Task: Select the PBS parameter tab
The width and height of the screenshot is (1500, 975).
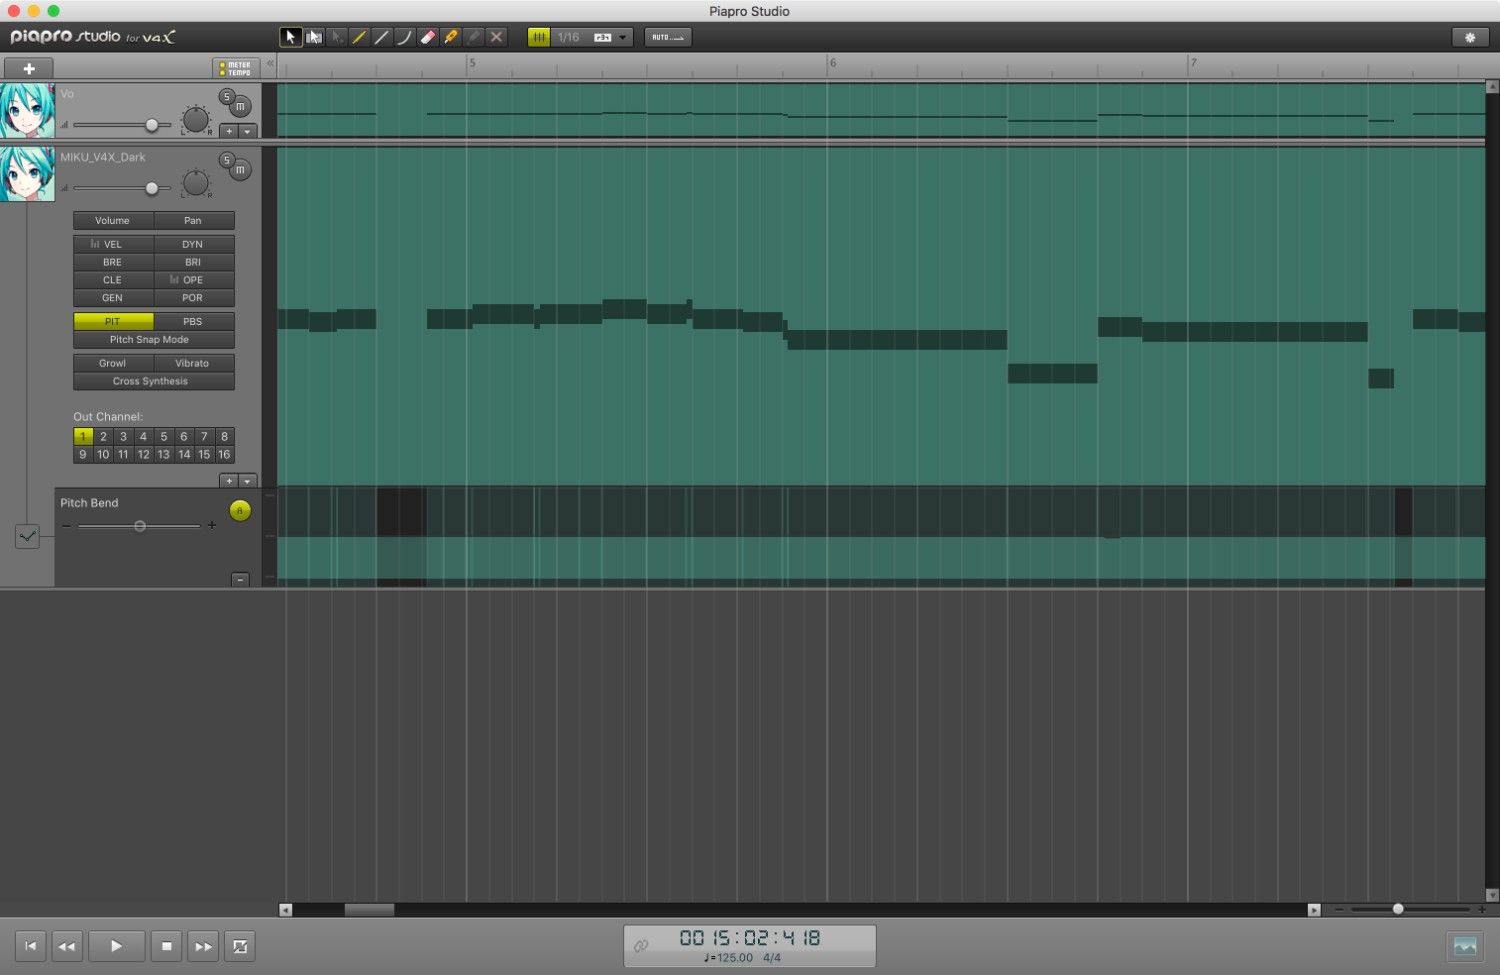Action: pyautogui.click(x=193, y=321)
